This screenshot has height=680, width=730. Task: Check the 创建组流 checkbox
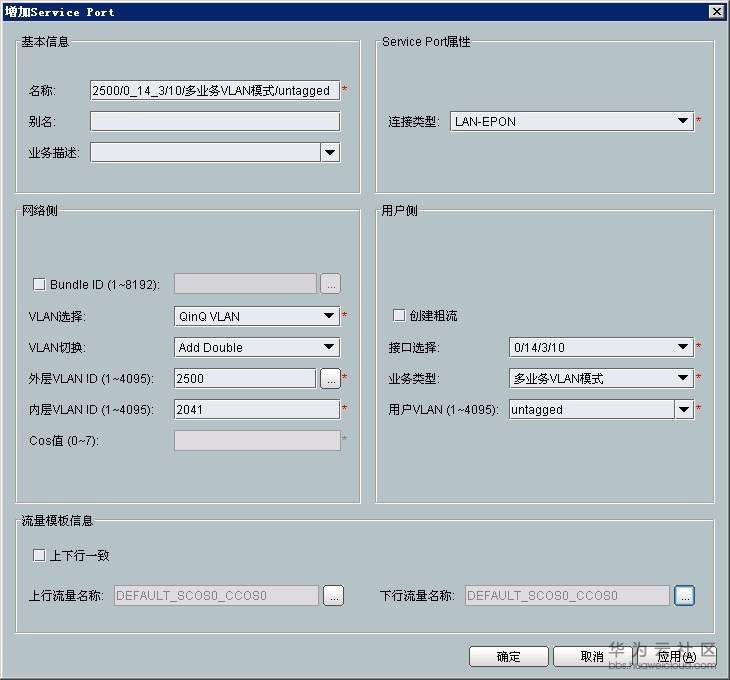click(x=399, y=316)
